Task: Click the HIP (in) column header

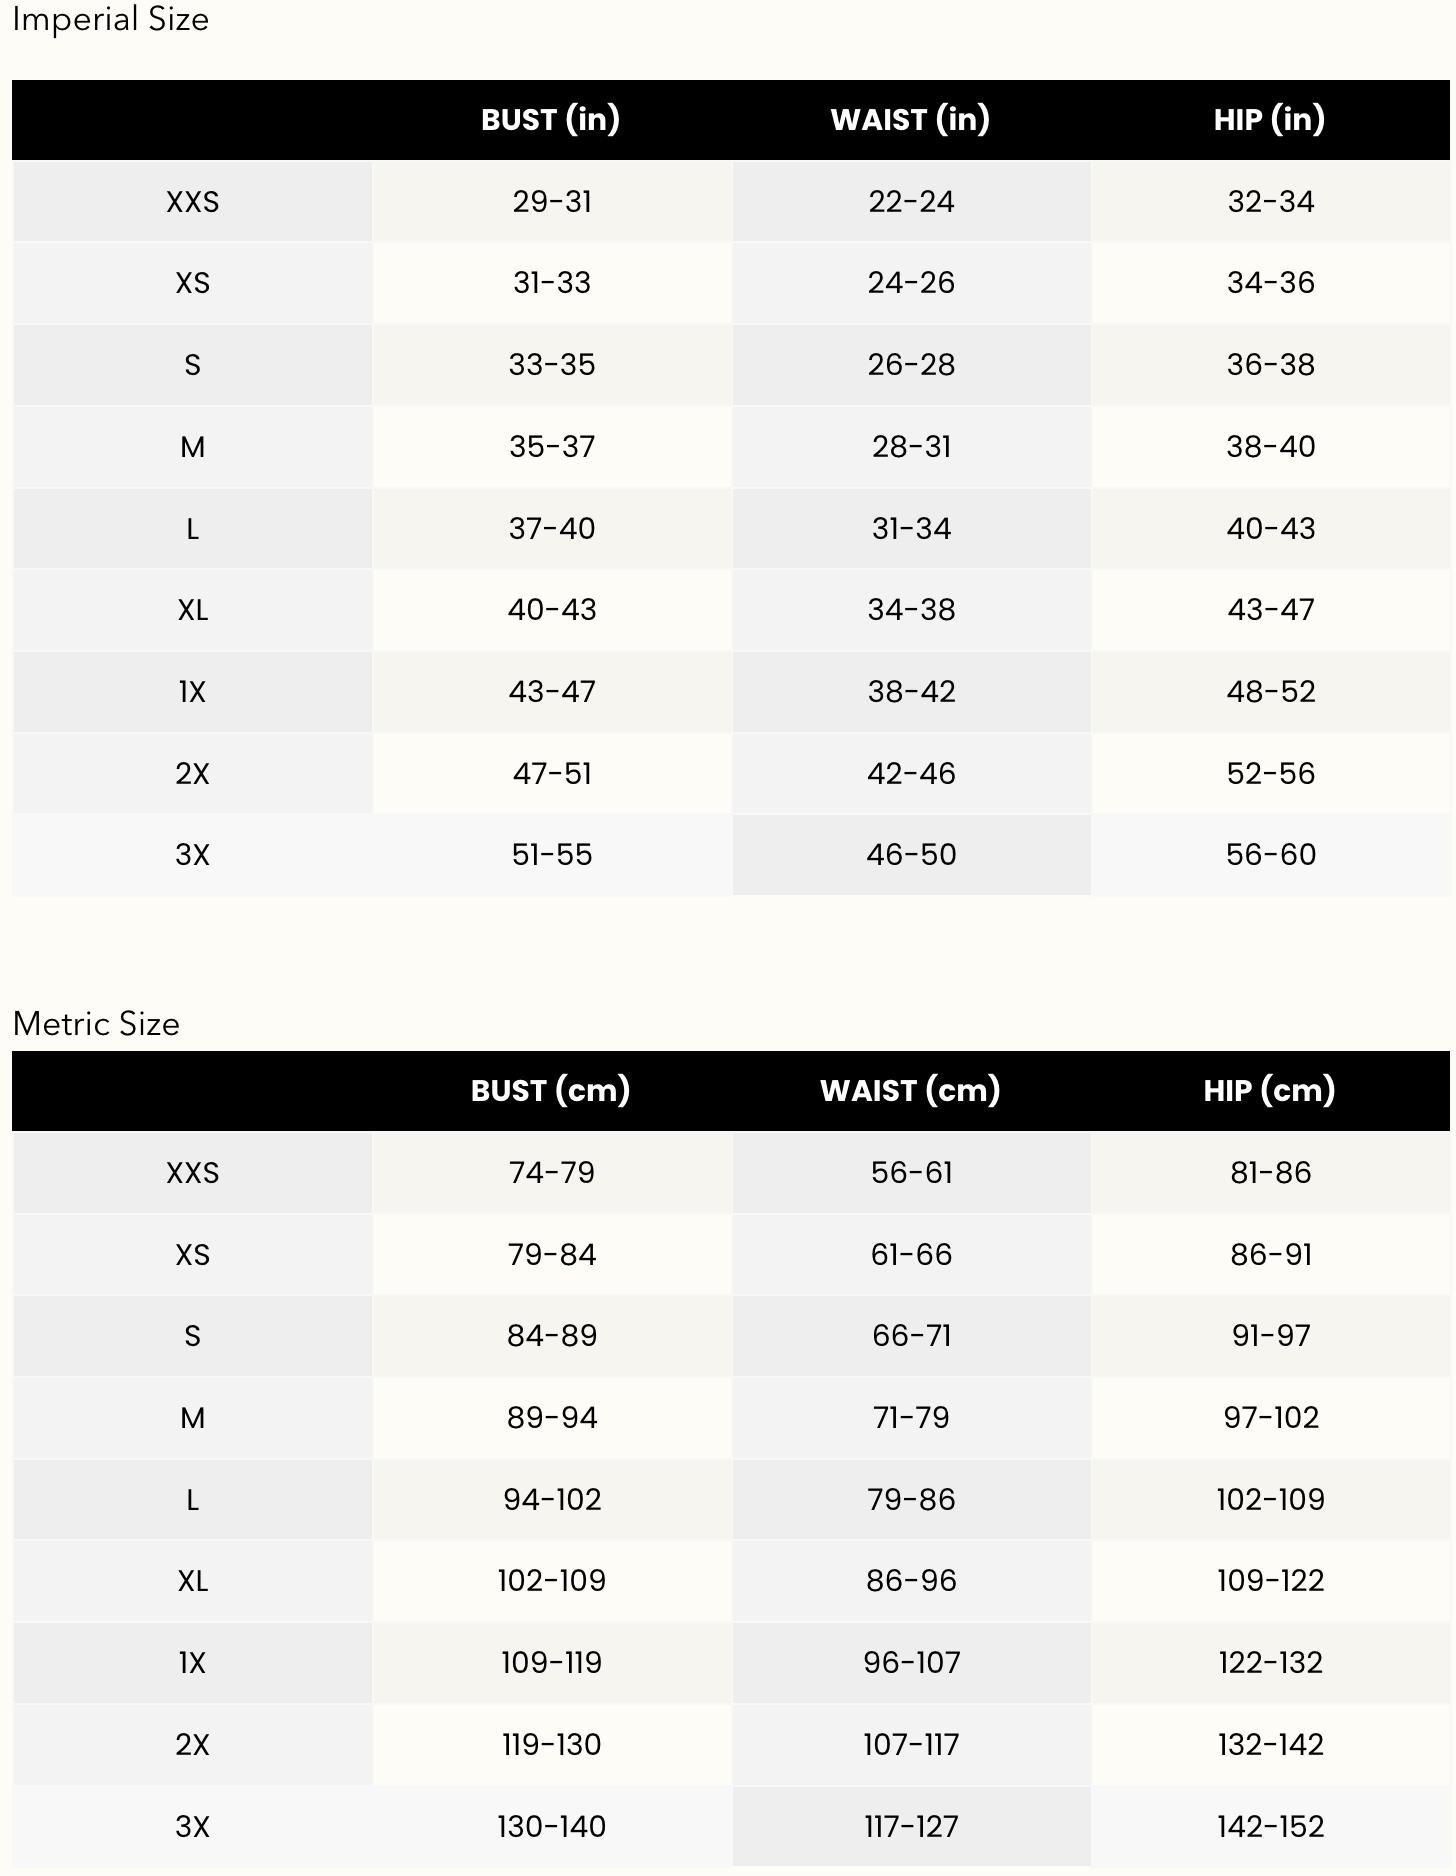Action: click(x=1269, y=119)
